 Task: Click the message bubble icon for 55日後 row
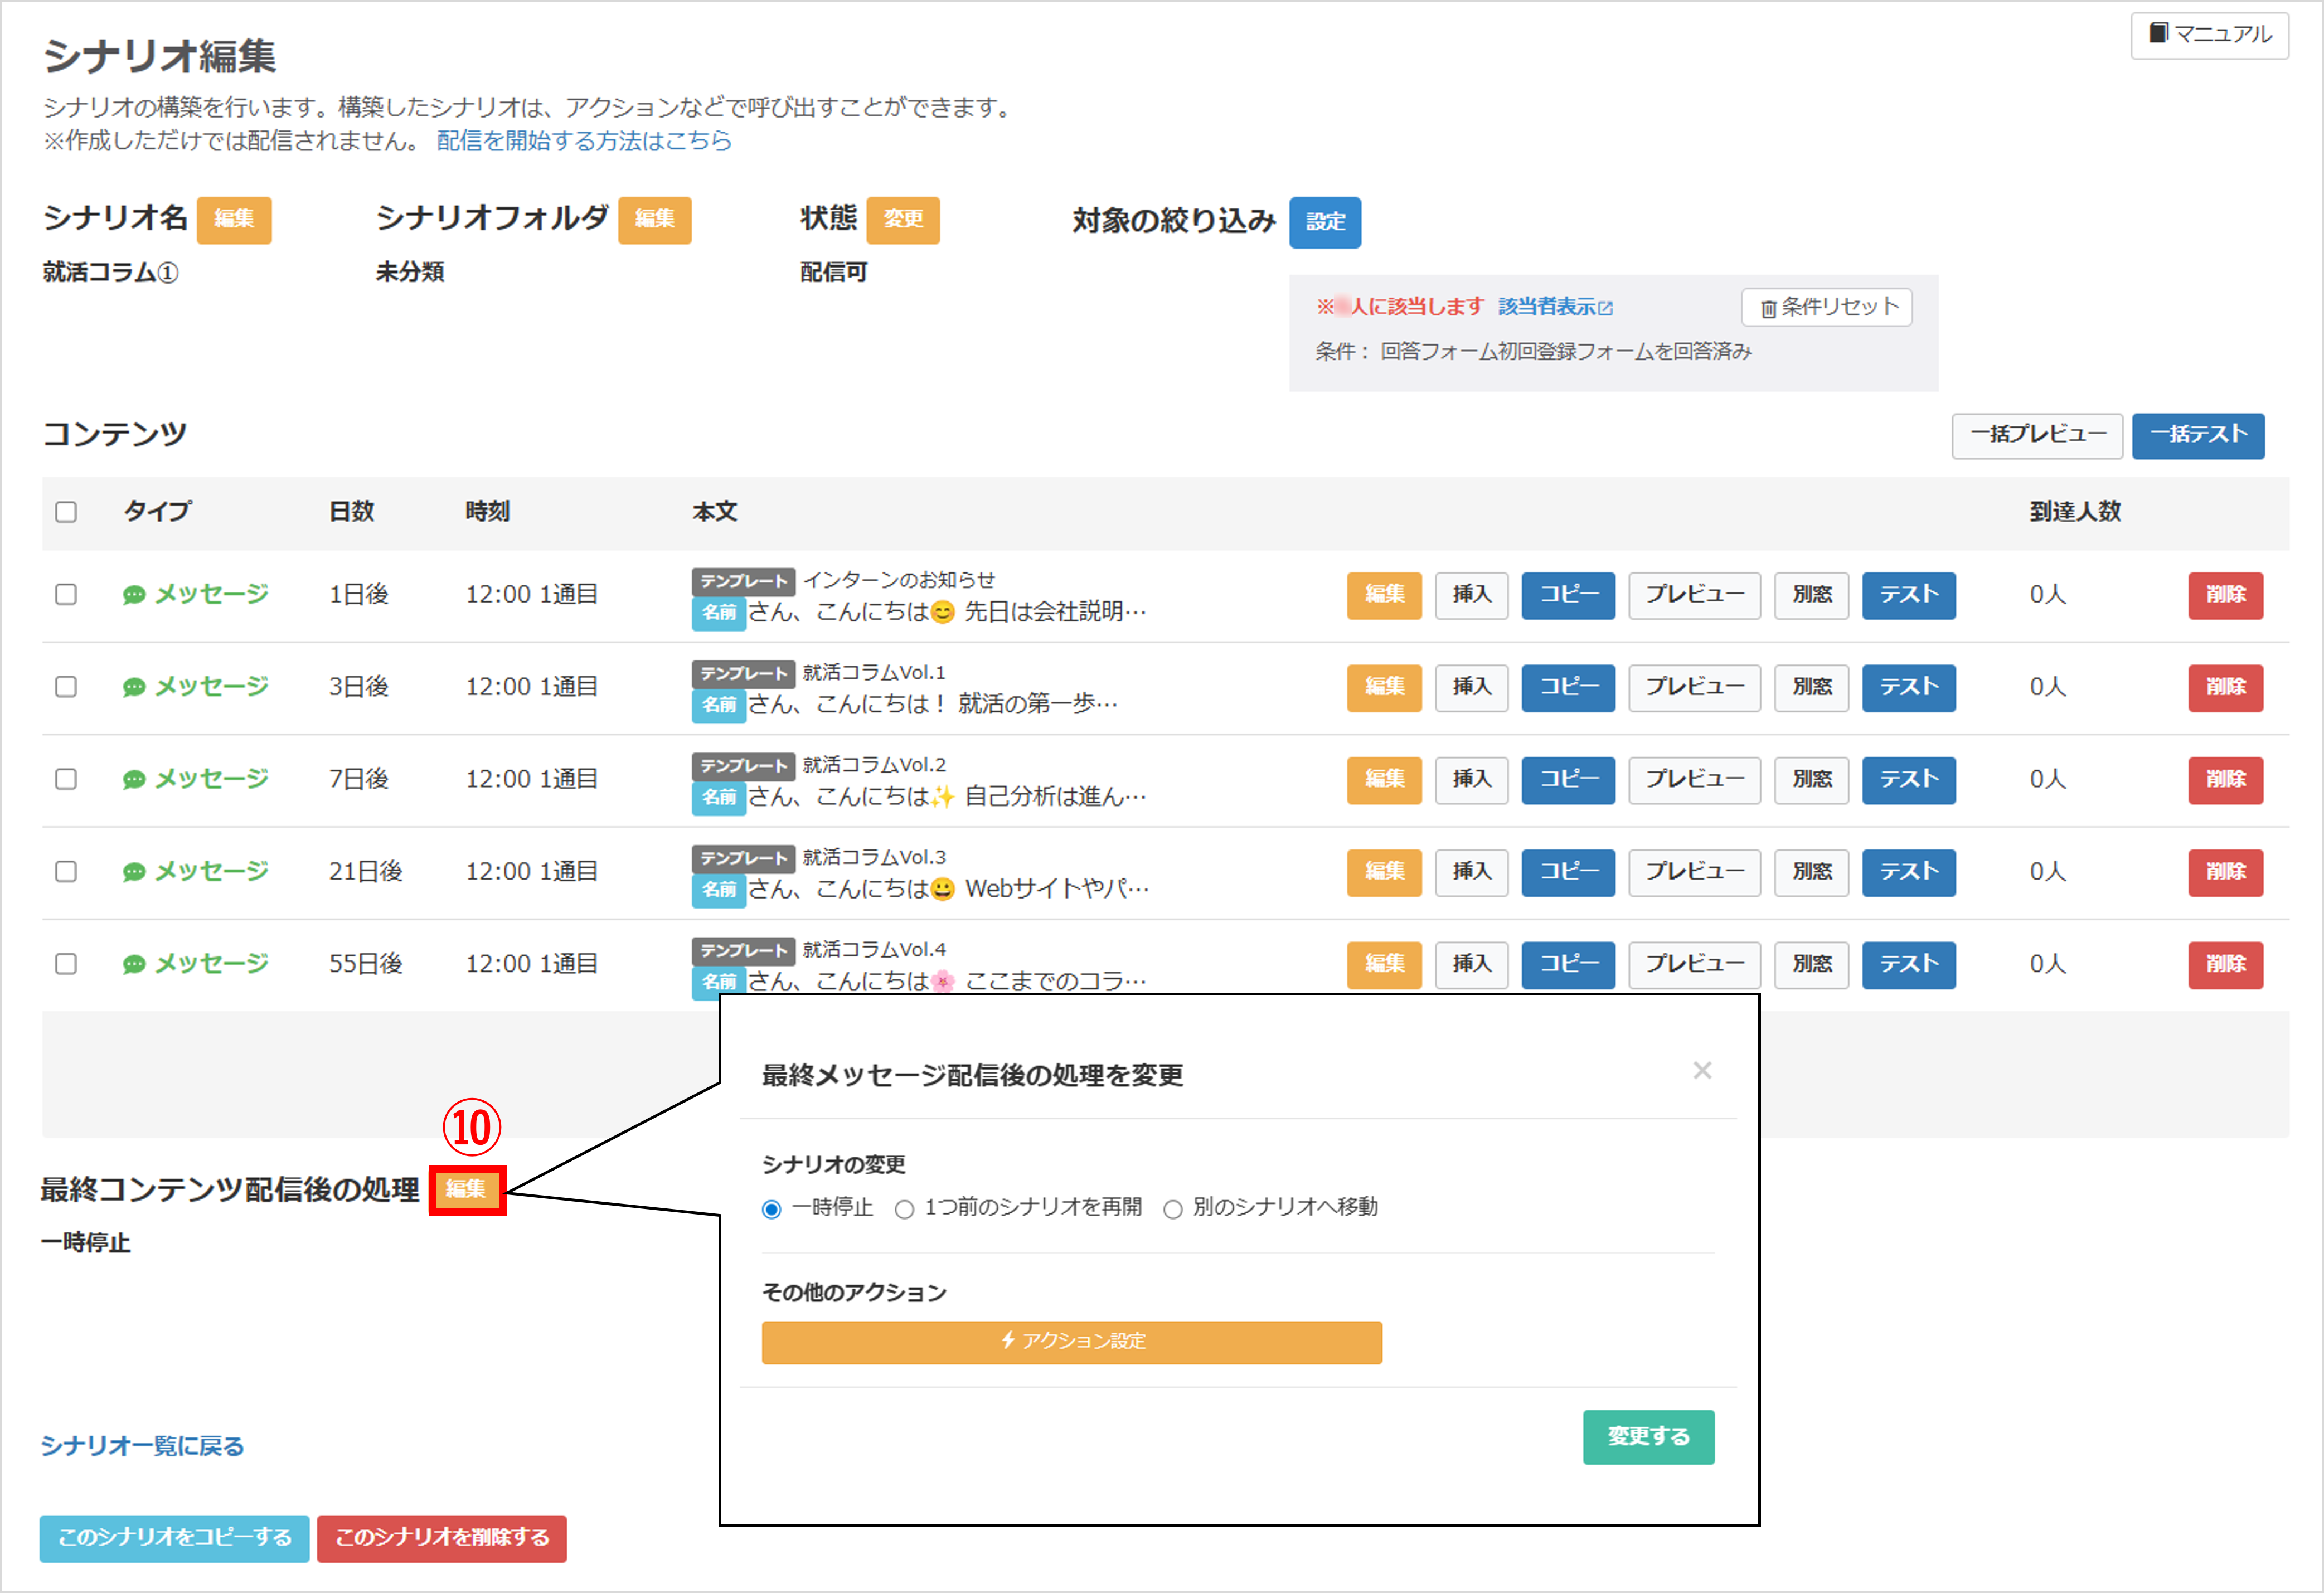point(133,965)
